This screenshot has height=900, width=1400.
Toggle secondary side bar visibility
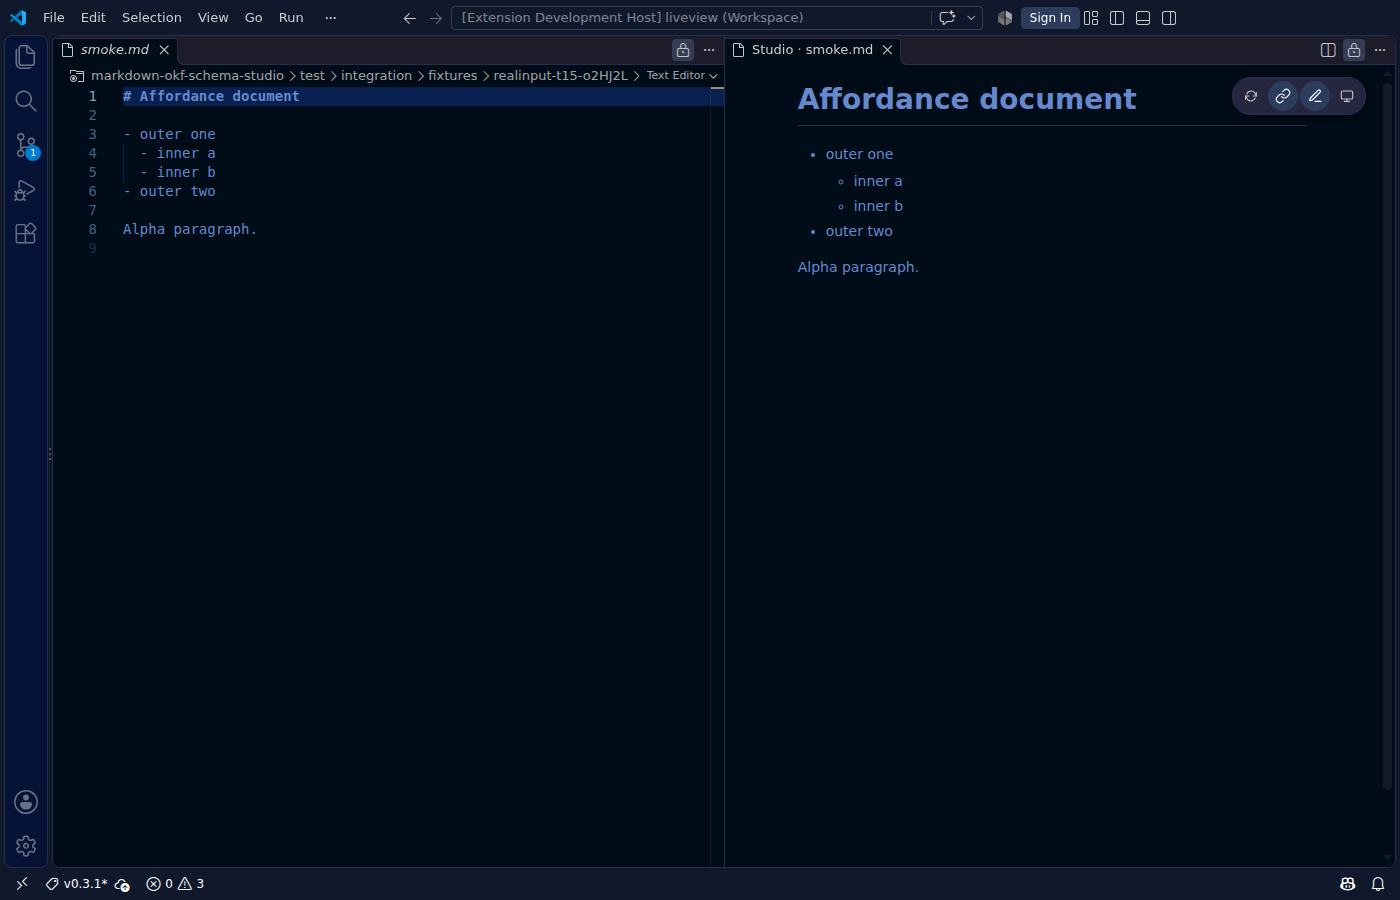pyautogui.click(x=1169, y=18)
